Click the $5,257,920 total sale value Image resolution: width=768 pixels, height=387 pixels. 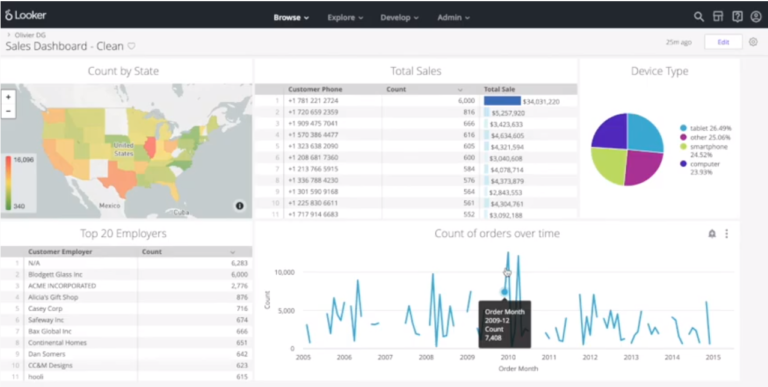[508, 113]
